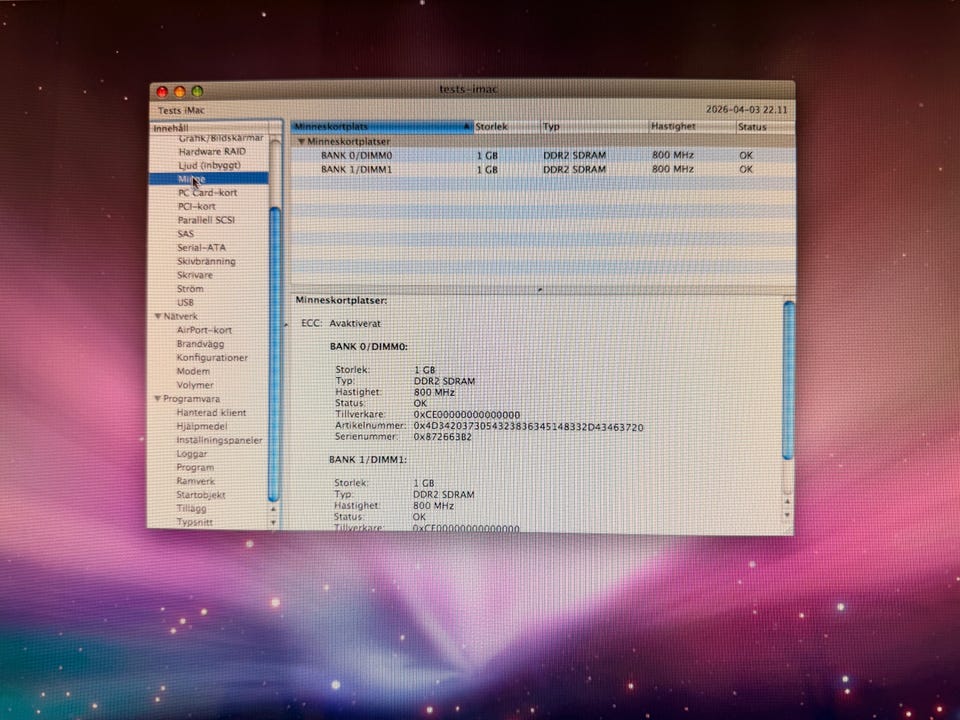Collapse the Minneskortplatser disclosure triangle
The width and height of the screenshot is (960, 720).
coord(301,142)
